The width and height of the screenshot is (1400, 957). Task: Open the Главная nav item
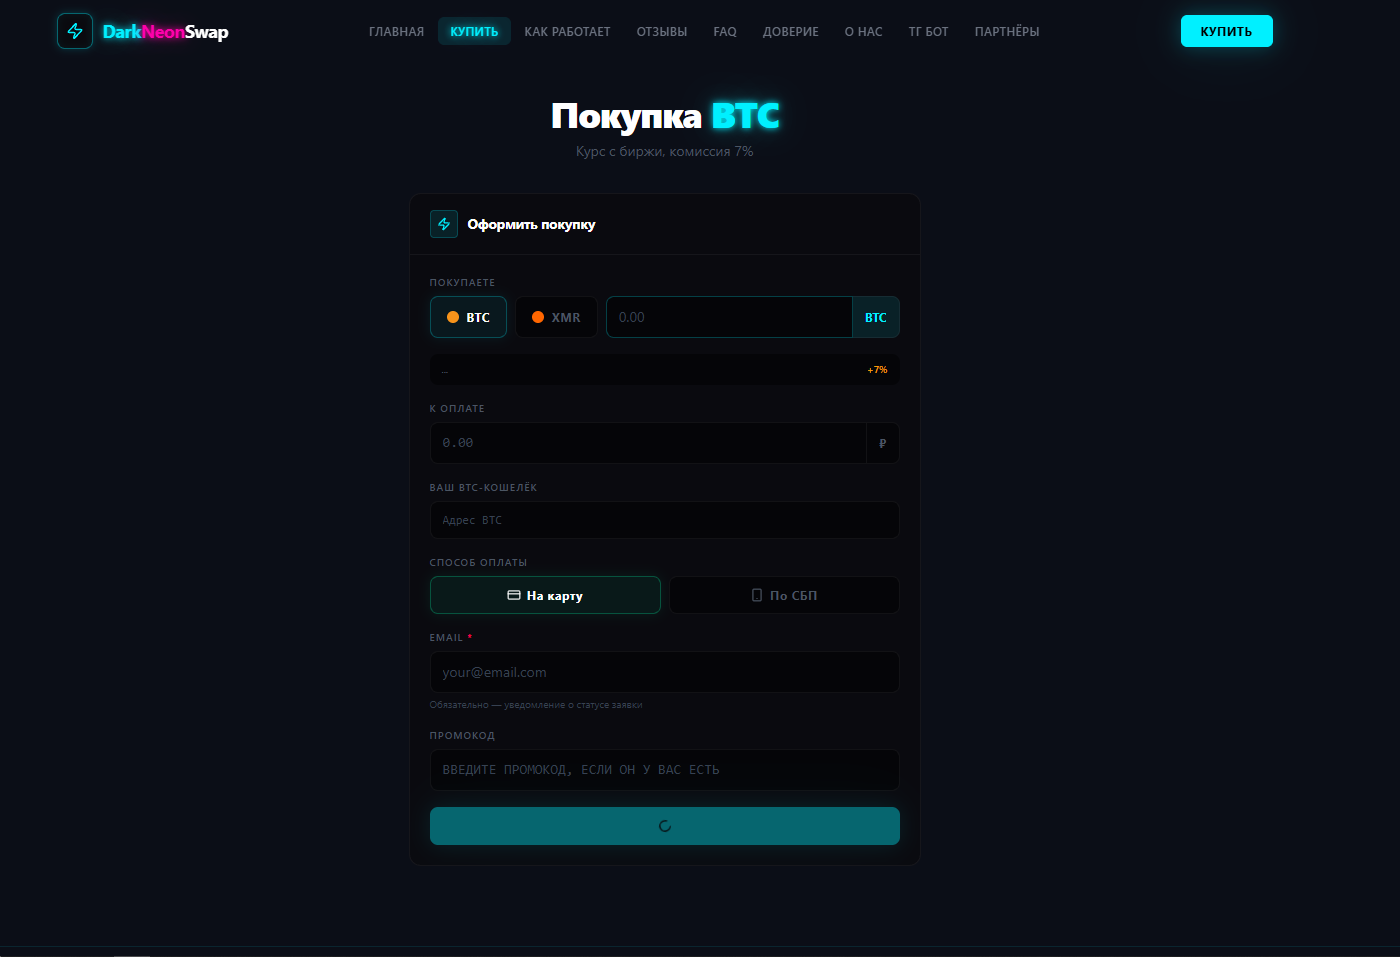tap(396, 32)
